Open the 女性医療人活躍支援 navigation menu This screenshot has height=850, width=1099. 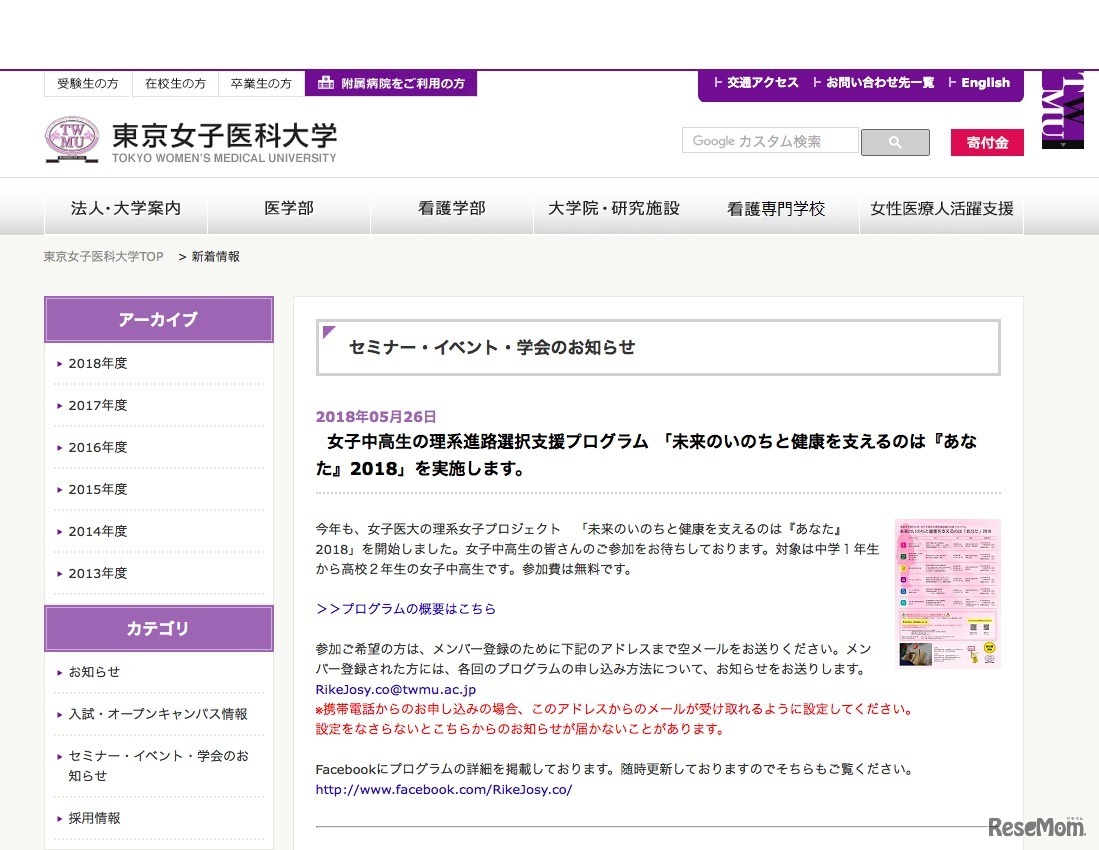coord(940,209)
